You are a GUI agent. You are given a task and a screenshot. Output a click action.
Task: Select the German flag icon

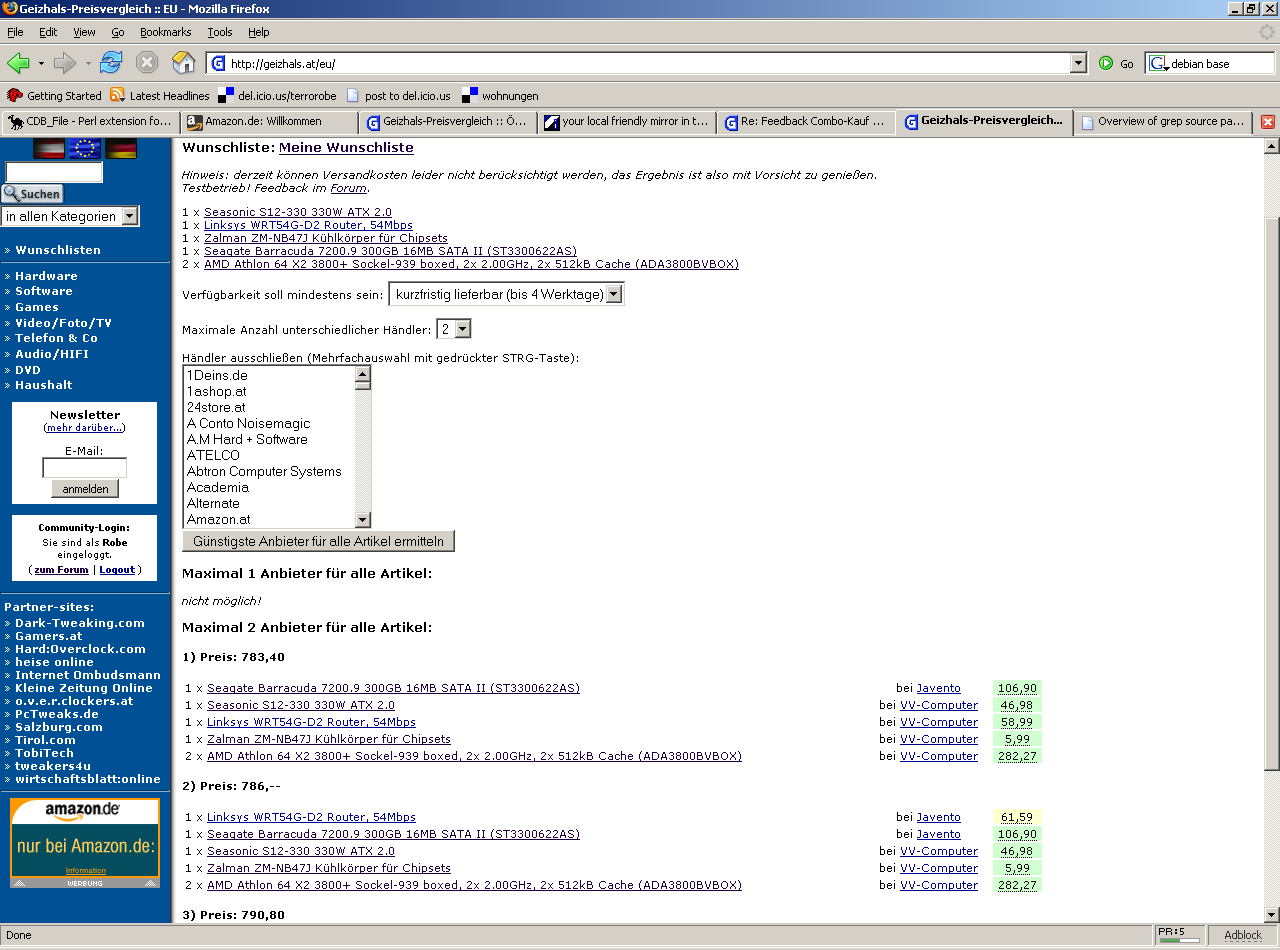pos(121,149)
